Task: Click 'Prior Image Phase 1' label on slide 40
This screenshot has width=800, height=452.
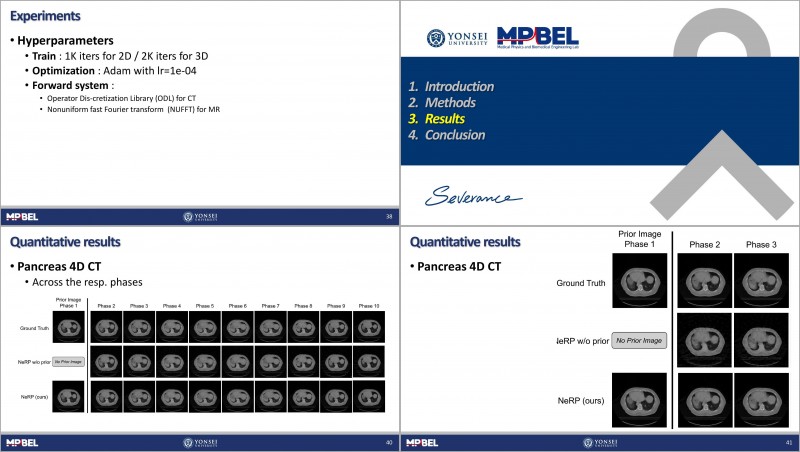Action: pyautogui.click(x=68, y=303)
